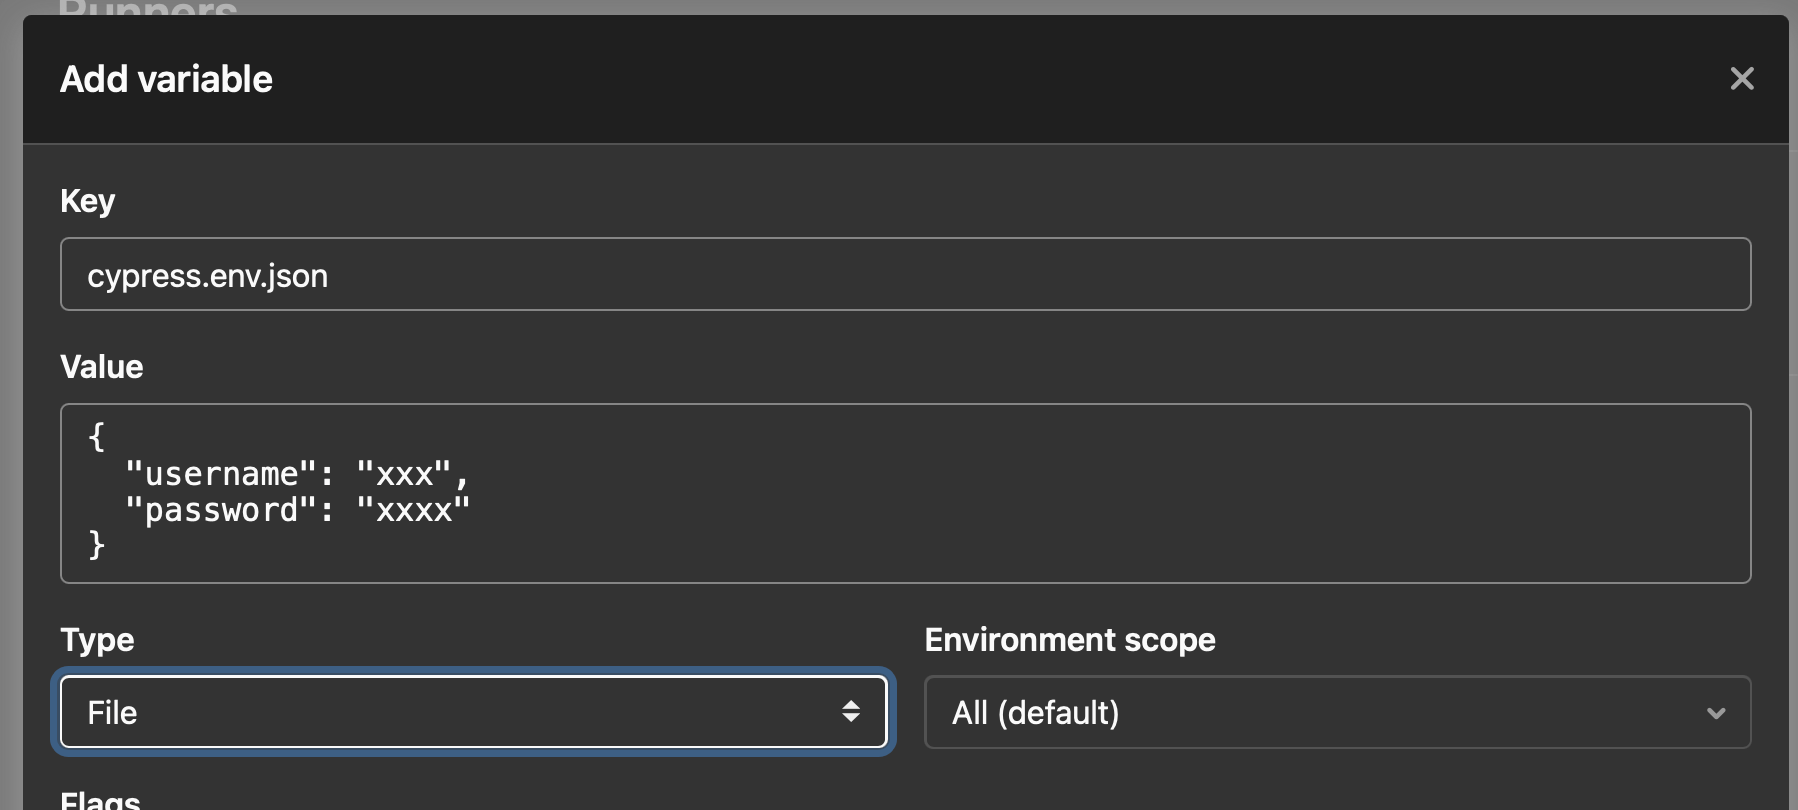Click the username line in the Value box
Screen dimensions: 1798x810
pyautogui.click(x=296, y=472)
